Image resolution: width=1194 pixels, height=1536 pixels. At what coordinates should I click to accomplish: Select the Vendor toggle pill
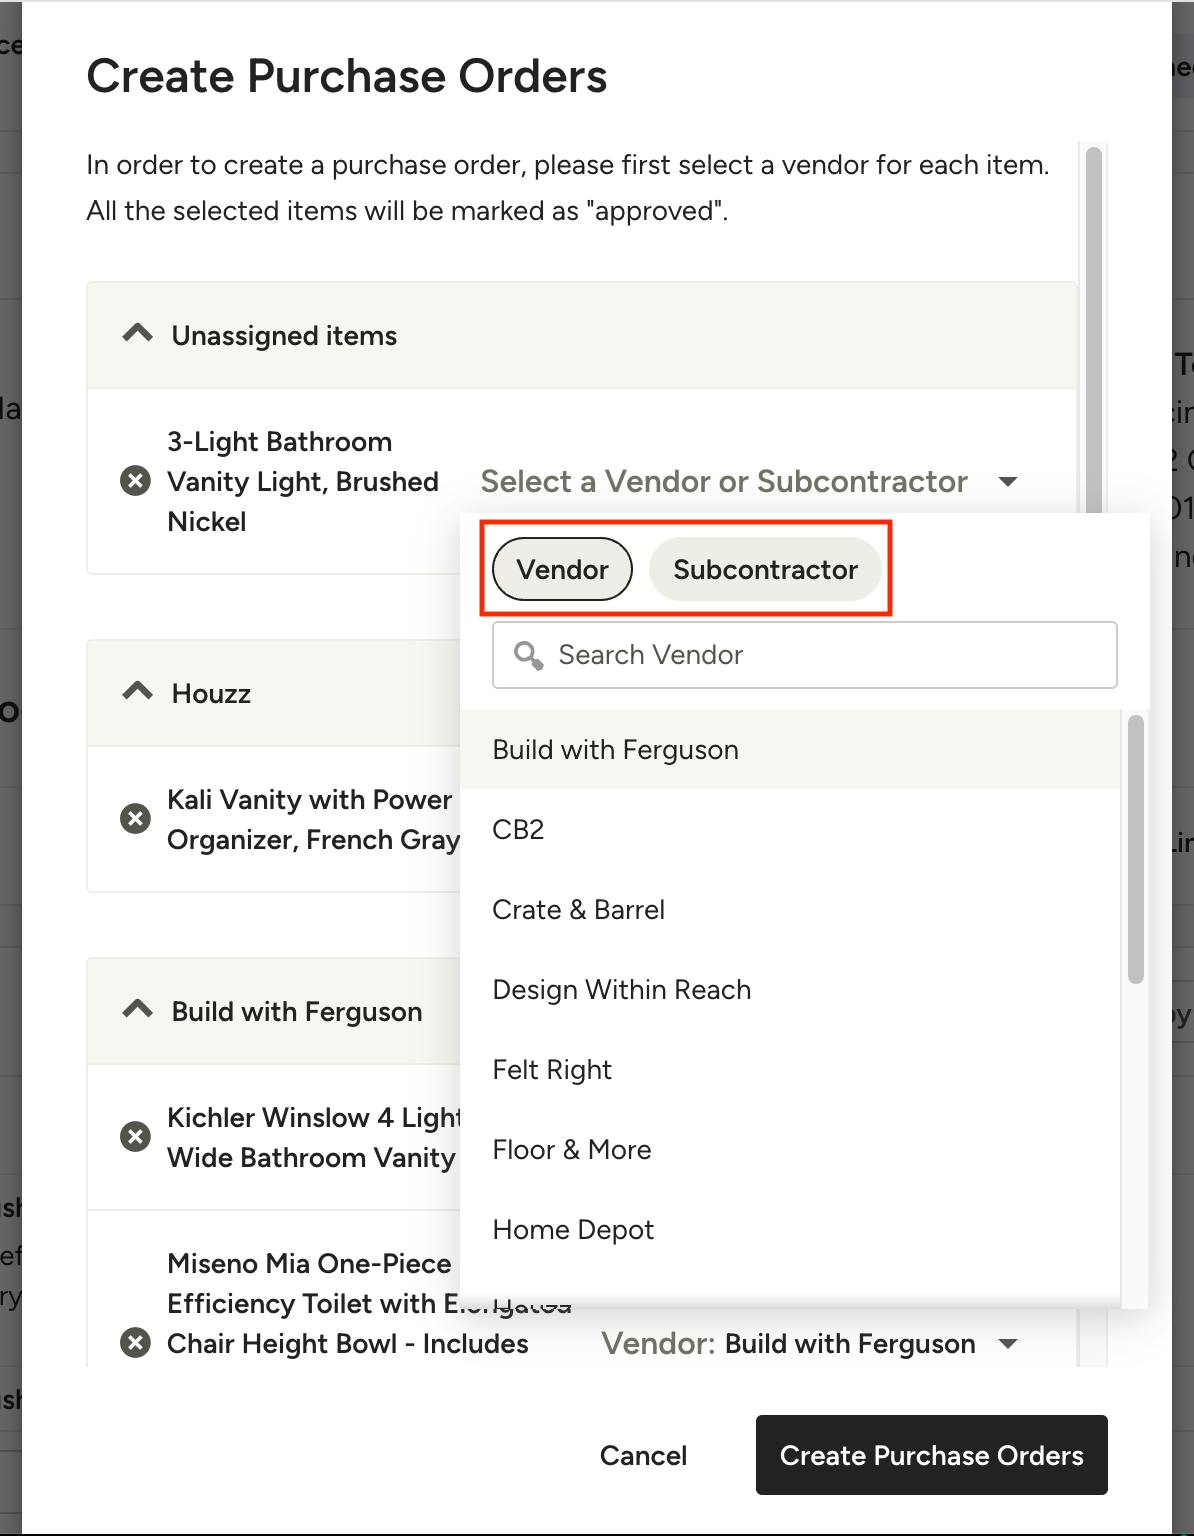[561, 569]
